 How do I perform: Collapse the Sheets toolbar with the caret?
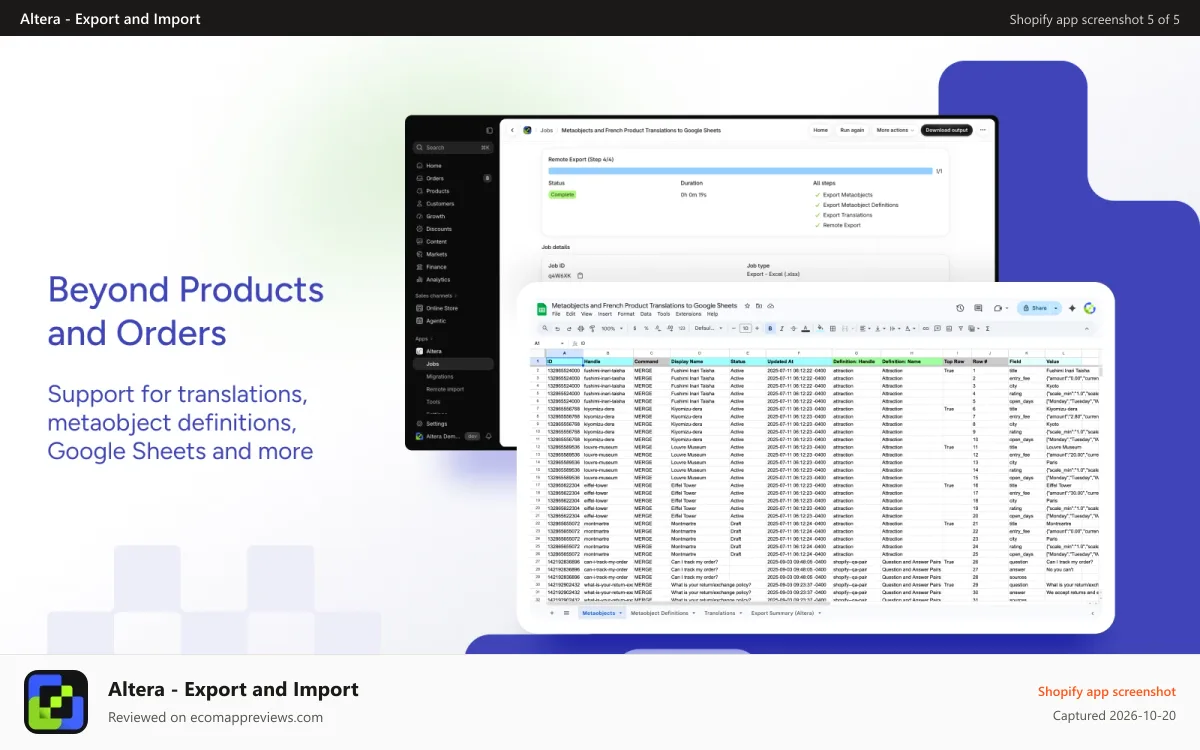point(1087,328)
